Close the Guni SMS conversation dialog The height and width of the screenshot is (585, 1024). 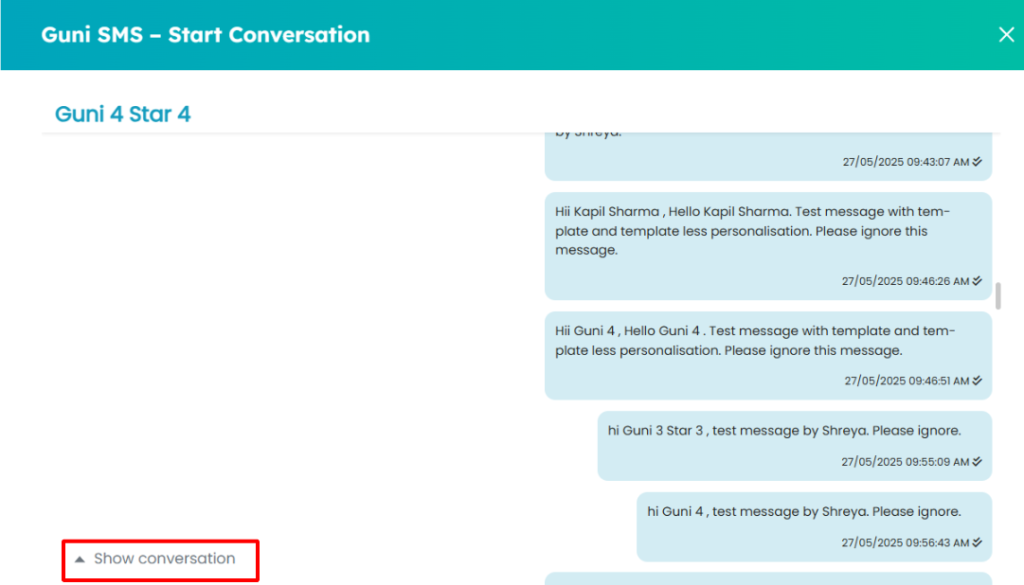click(x=1006, y=35)
